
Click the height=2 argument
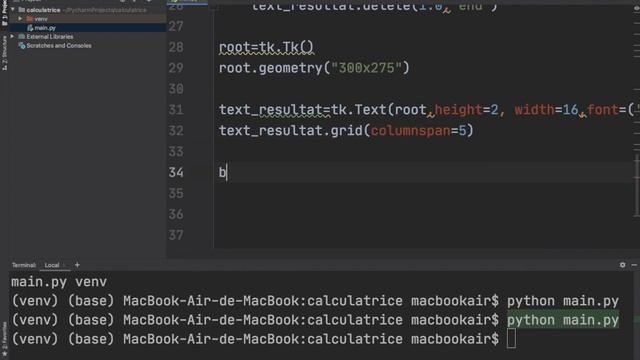(x=467, y=110)
